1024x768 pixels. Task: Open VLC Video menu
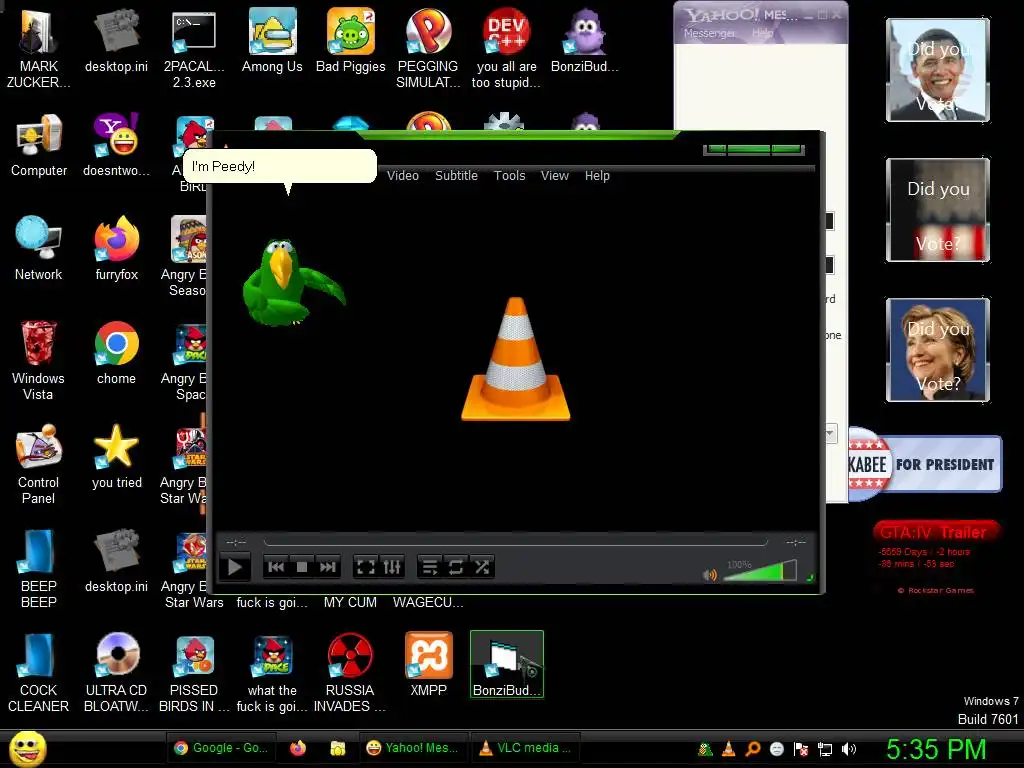click(403, 176)
